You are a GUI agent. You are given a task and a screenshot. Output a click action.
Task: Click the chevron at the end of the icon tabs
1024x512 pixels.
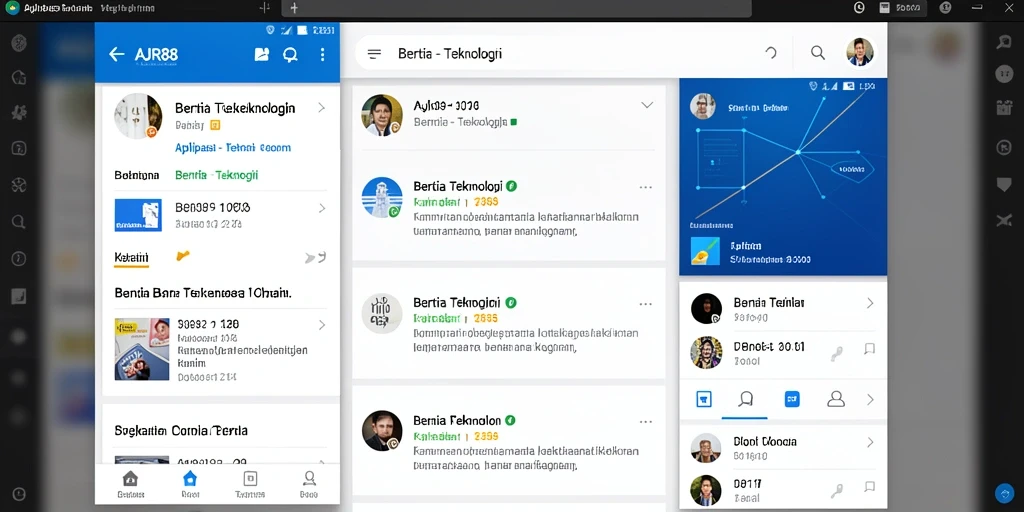(870, 399)
